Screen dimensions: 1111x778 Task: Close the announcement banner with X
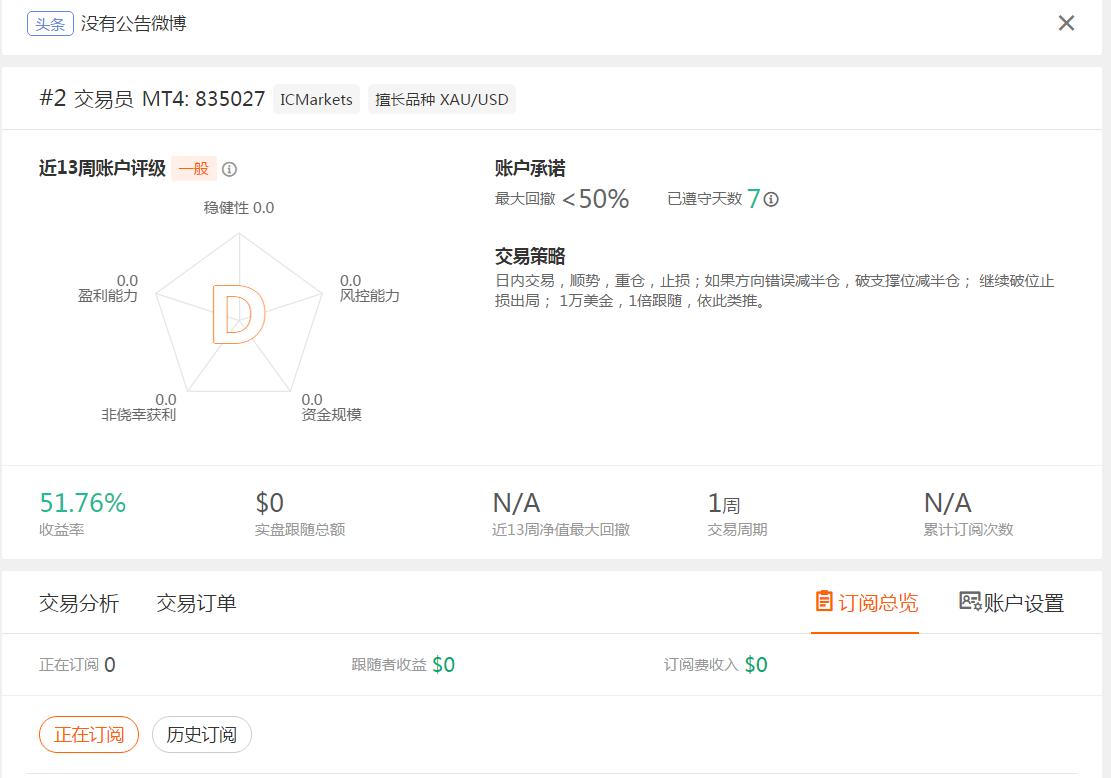tap(1066, 23)
